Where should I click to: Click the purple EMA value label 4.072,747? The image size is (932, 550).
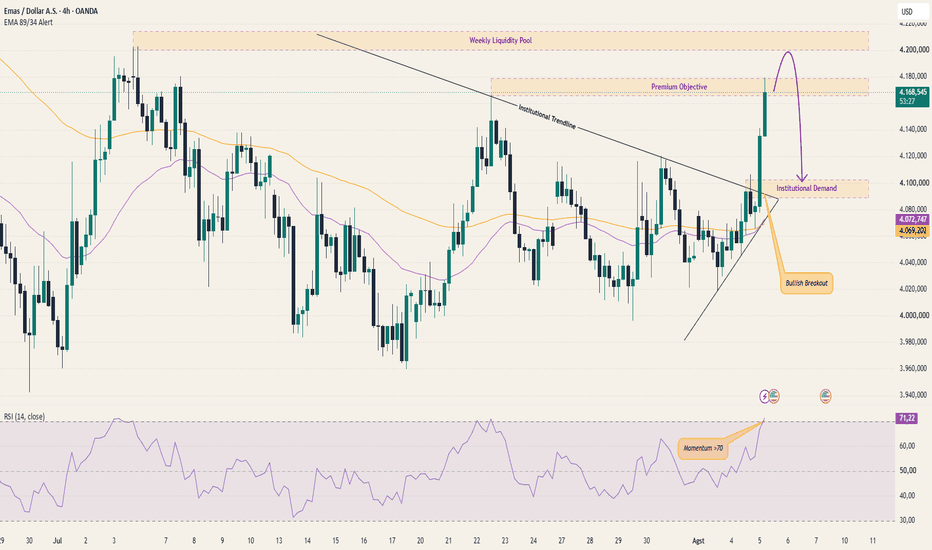pos(912,220)
